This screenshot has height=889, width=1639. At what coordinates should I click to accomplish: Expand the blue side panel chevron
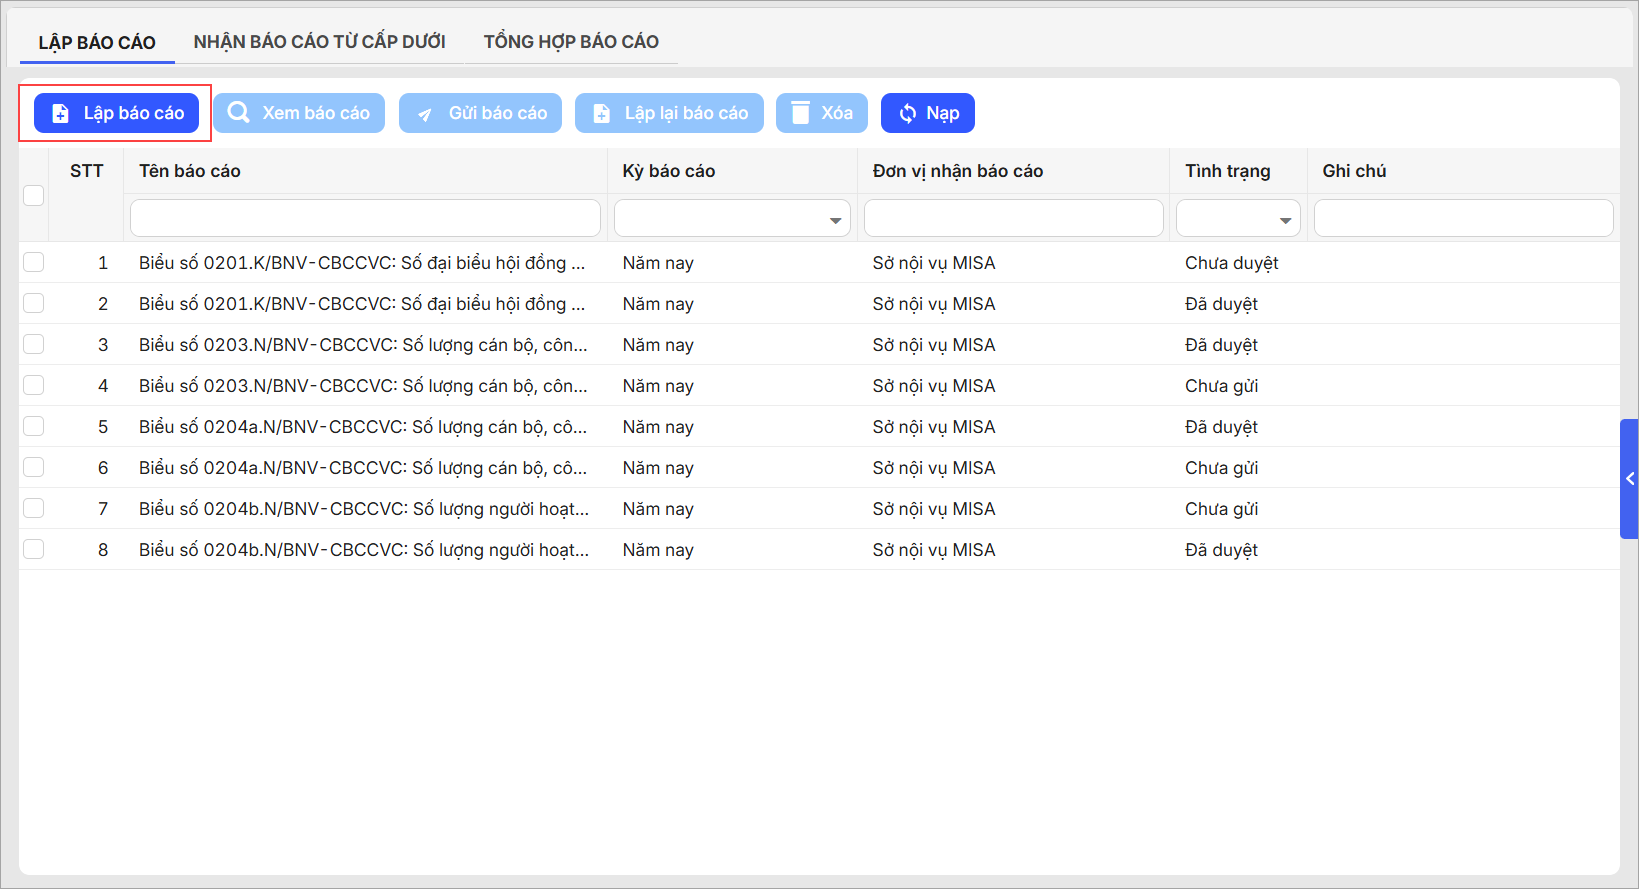pos(1629,479)
